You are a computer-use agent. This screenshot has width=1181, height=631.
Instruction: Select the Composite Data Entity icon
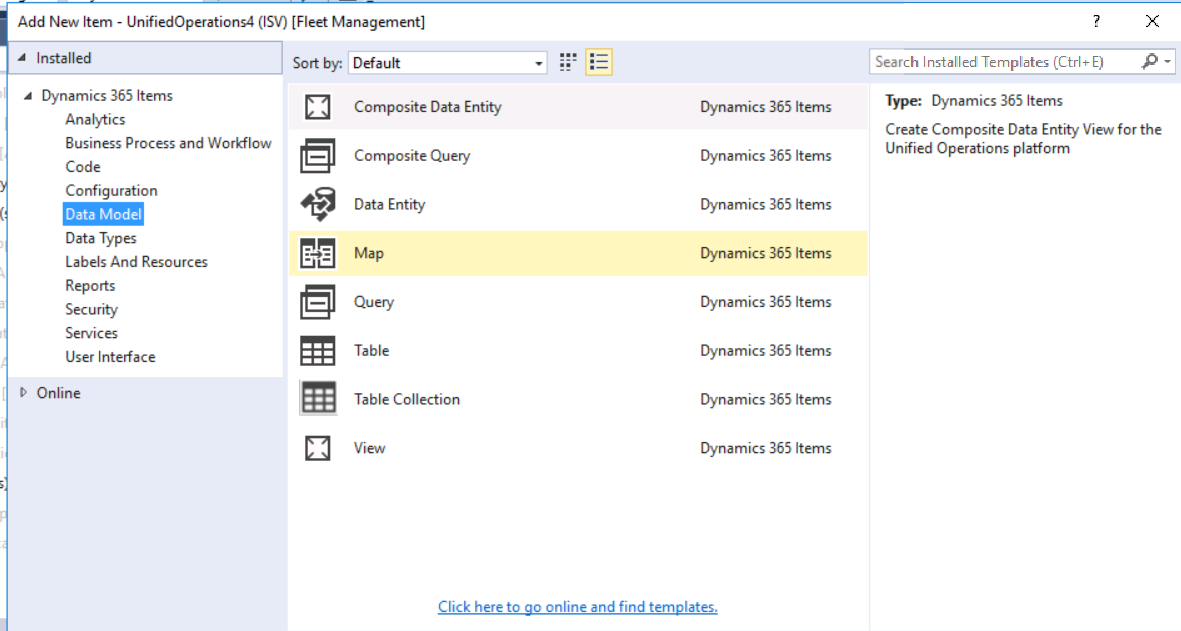(317, 107)
